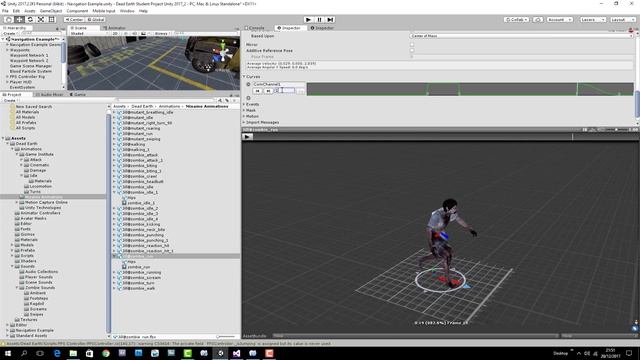The height and width of the screenshot is (360, 640).
Task: Click the curve value input field
Action: [284, 91]
